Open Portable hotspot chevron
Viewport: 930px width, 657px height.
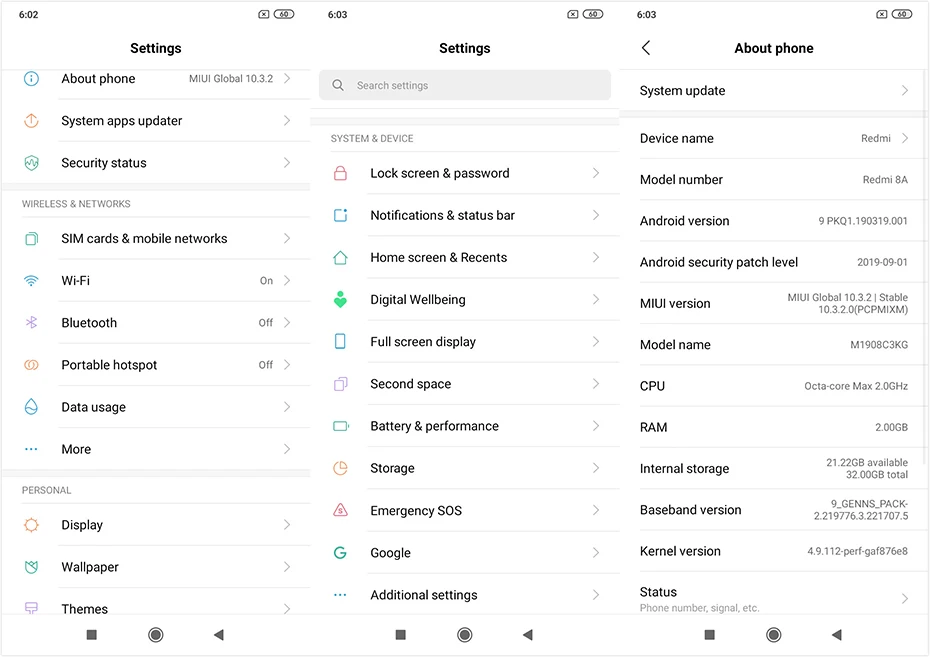coord(287,365)
